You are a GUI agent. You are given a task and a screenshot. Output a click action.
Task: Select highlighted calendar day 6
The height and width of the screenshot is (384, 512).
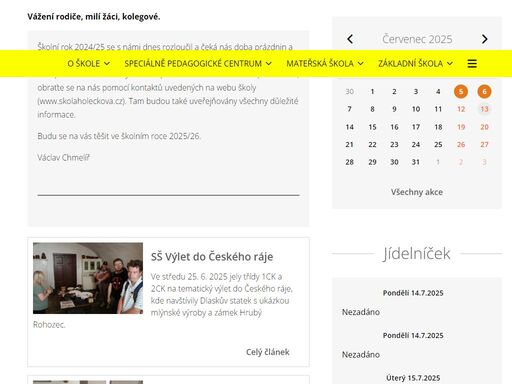[x=484, y=91]
